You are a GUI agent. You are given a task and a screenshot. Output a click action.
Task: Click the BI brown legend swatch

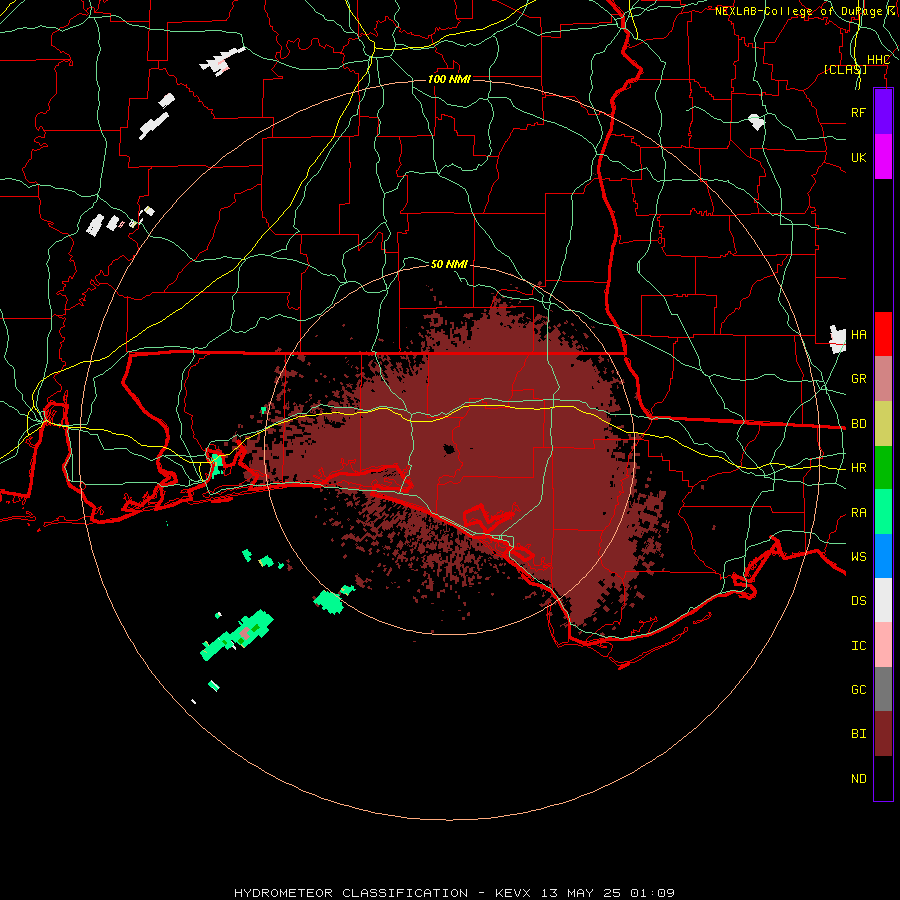[883, 734]
